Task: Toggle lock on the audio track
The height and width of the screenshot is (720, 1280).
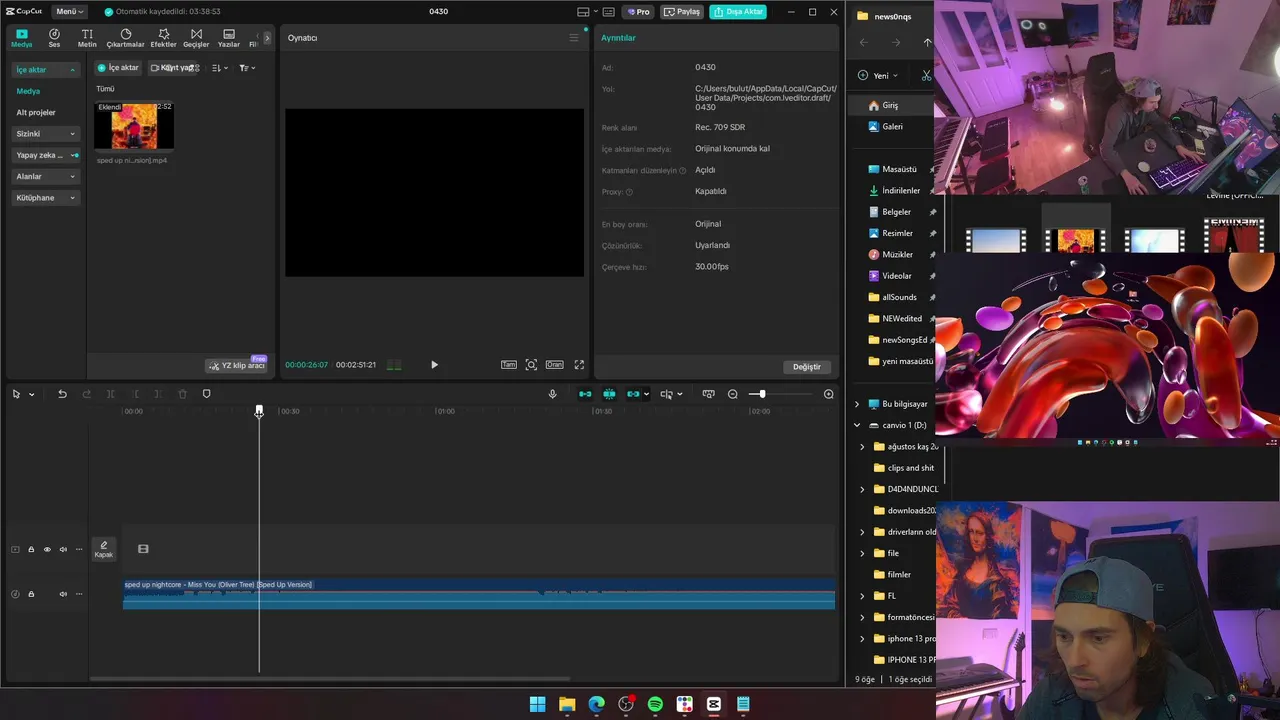Action: coord(31,594)
